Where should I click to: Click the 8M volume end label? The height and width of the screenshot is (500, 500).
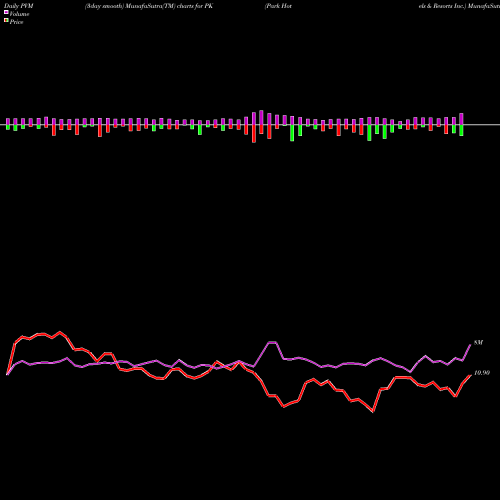tap(478, 343)
